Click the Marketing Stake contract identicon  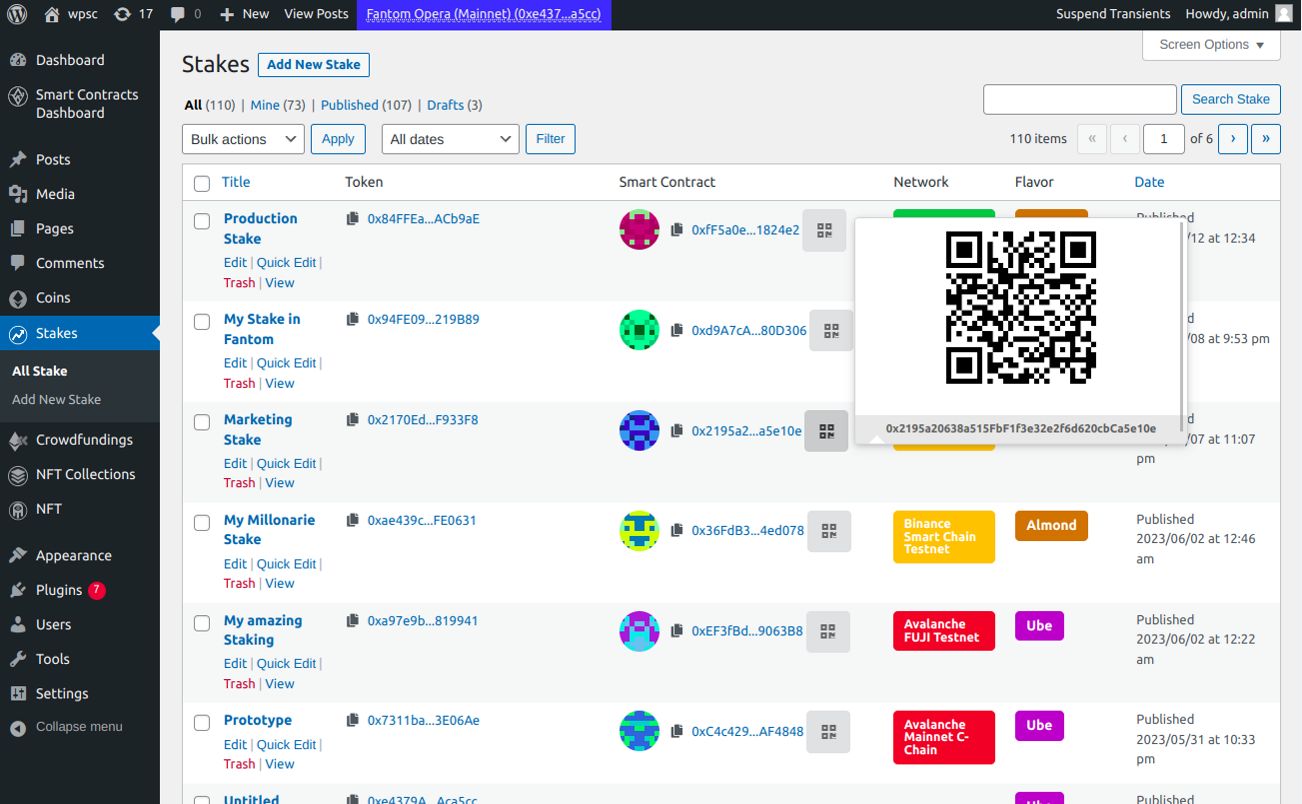click(639, 431)
